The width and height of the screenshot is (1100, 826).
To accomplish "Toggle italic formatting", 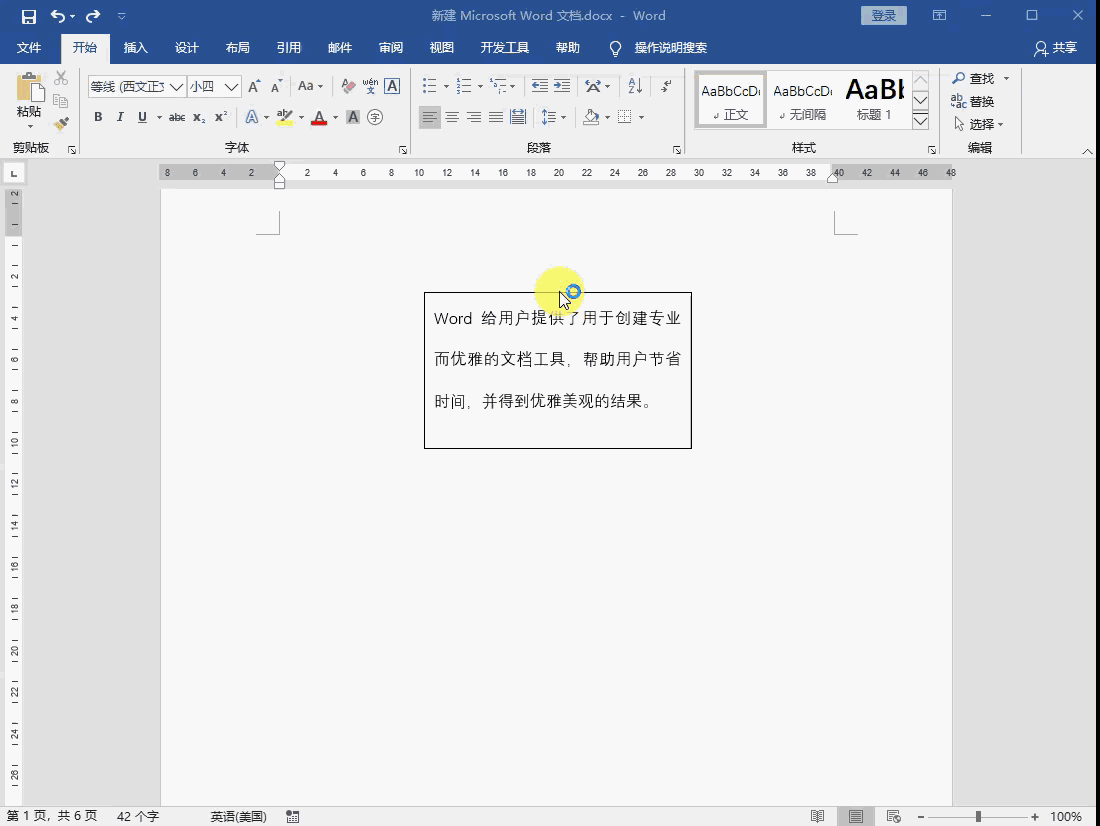I will [120, 117].
